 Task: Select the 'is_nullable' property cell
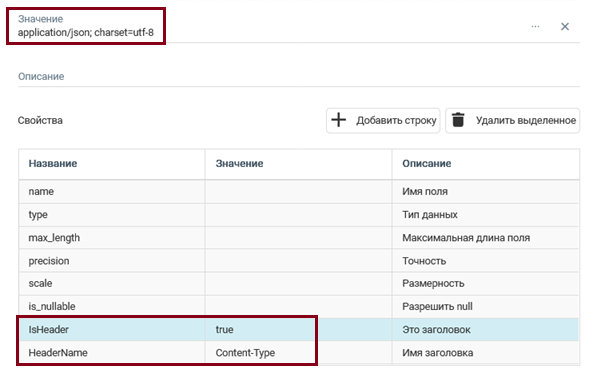pyautogui.click(x=112, y=306)
